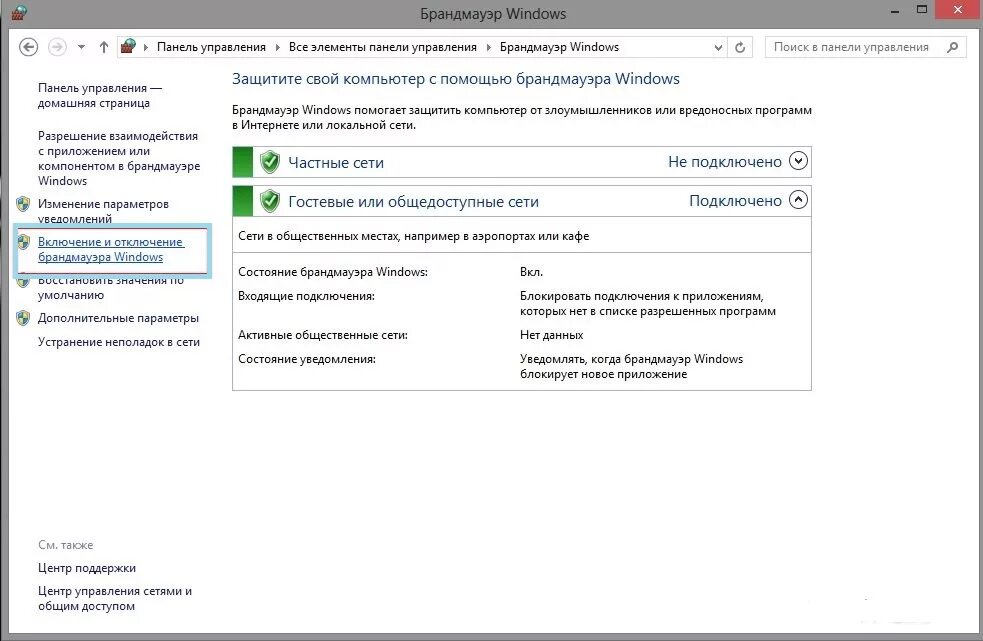Click the Не подключено status
Image resolution: width=983 pixels, height=641 pixels.
coord(725,162)
